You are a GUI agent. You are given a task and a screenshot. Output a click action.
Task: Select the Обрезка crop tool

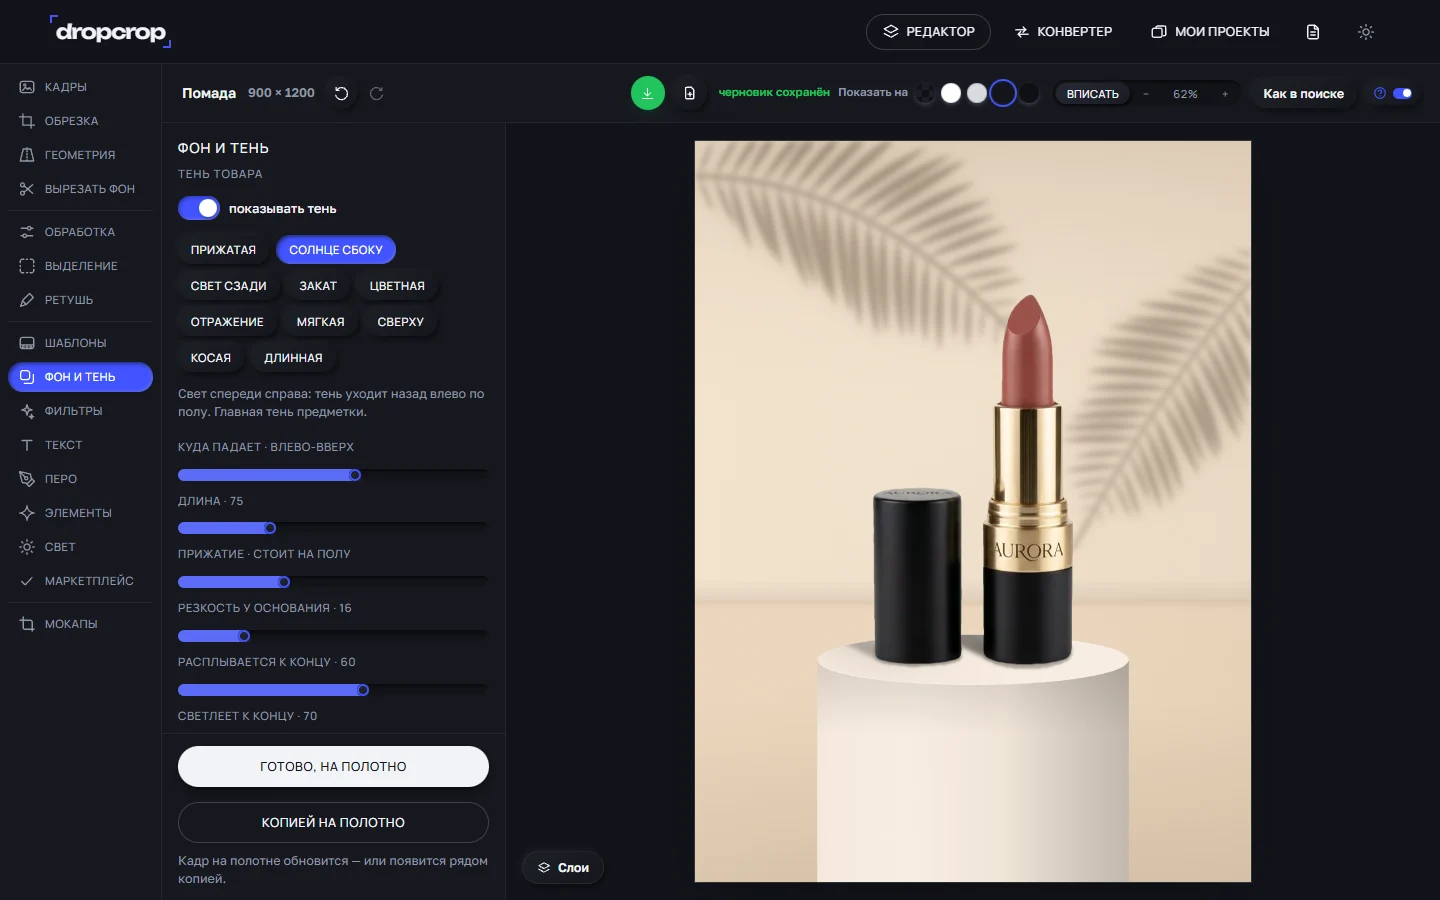pos(80,121)
